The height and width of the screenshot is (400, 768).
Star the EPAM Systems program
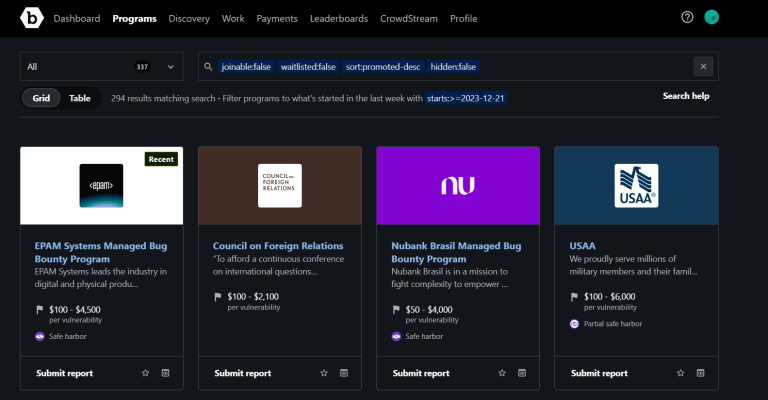tap(145, 373)
